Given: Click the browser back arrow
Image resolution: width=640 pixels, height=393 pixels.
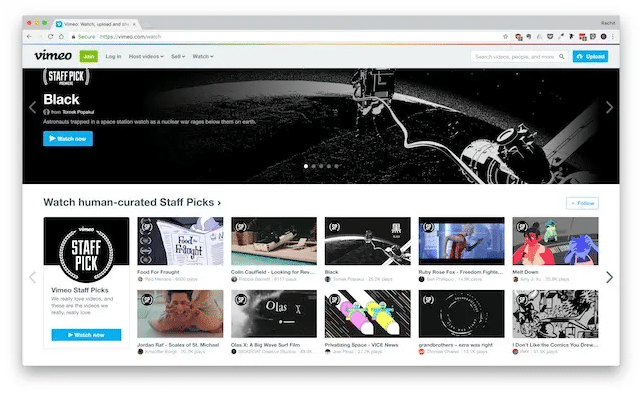Looking at the screenshot, I should (29, 36).
